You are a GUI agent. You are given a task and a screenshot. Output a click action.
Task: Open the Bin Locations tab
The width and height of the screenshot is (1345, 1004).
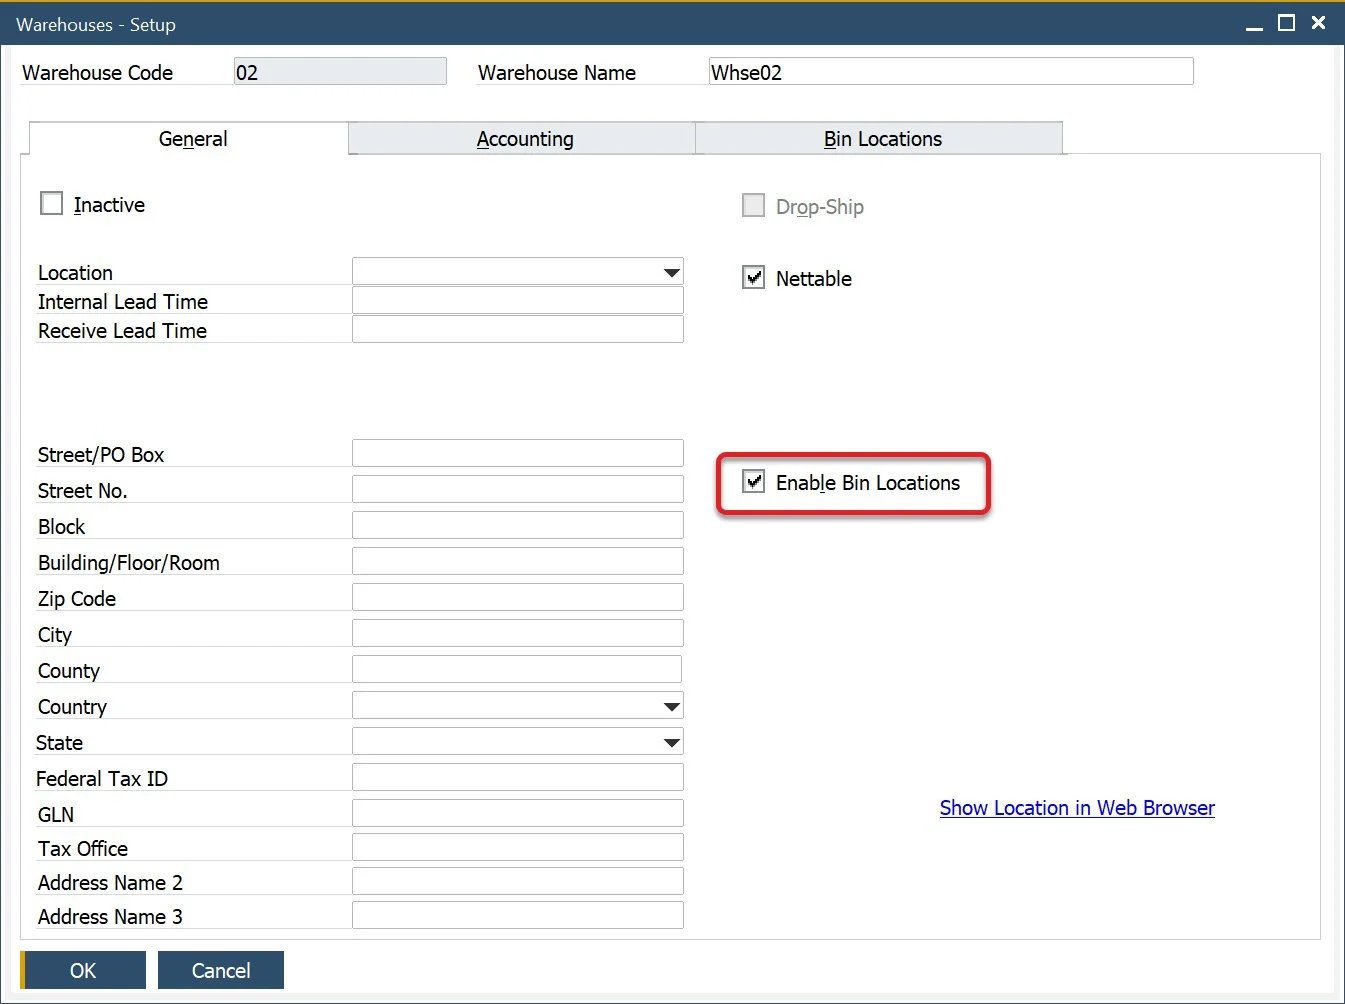882,139
